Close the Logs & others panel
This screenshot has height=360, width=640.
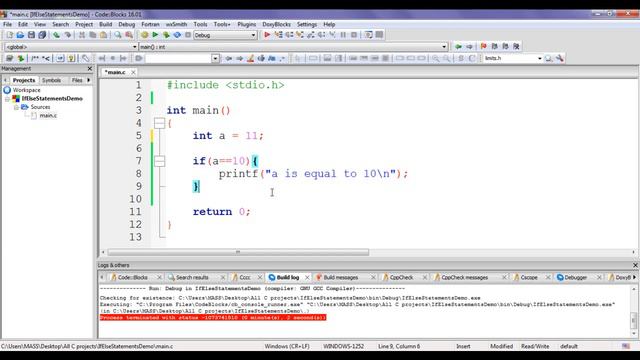pyautogui.click(x=635, y=265)
